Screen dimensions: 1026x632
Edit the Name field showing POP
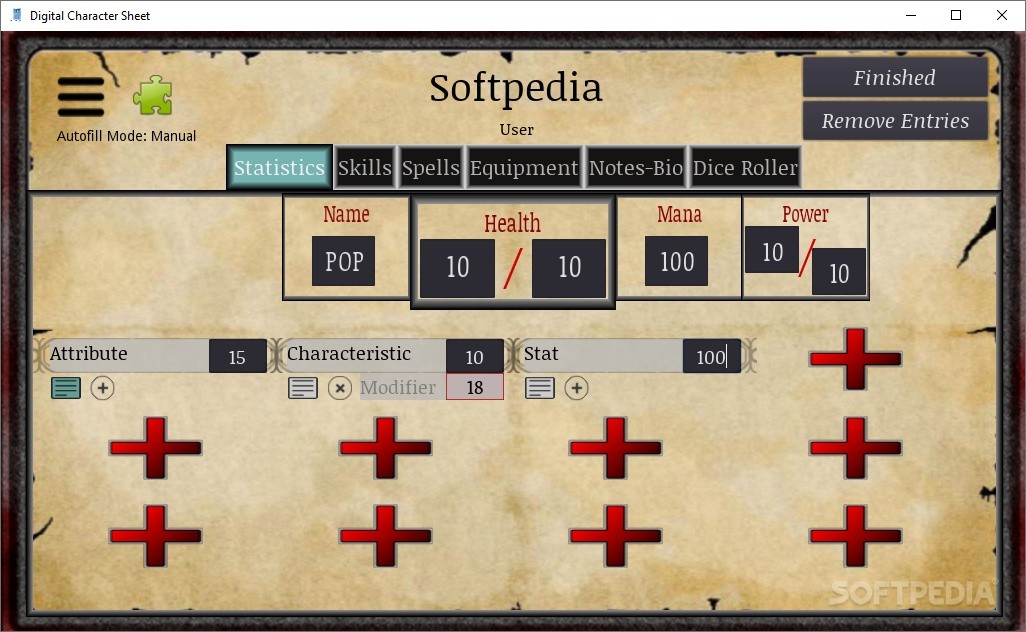(x=344, y=261)
